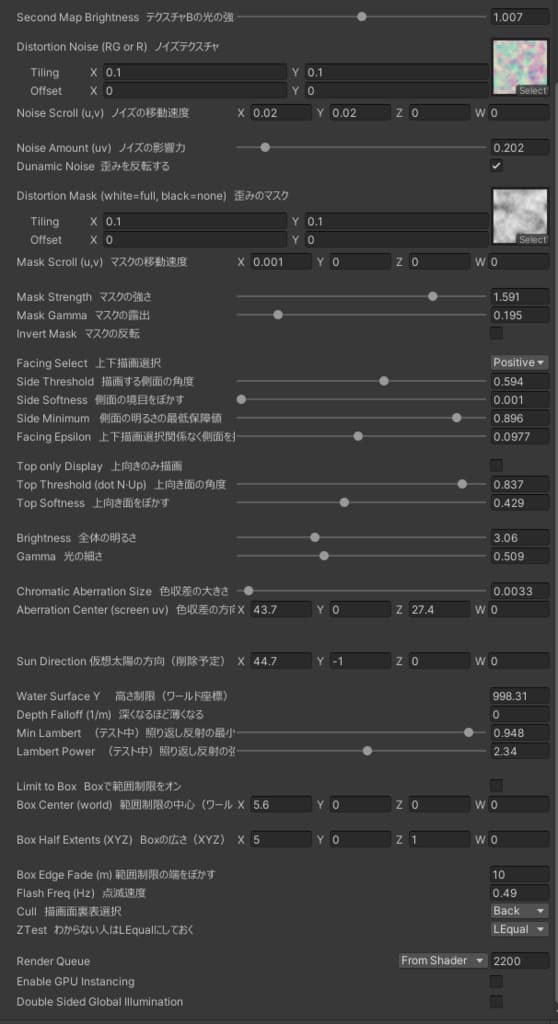Click the Lambert Power slider handle
Screen dimensions: 558x1024
(367, 751)
